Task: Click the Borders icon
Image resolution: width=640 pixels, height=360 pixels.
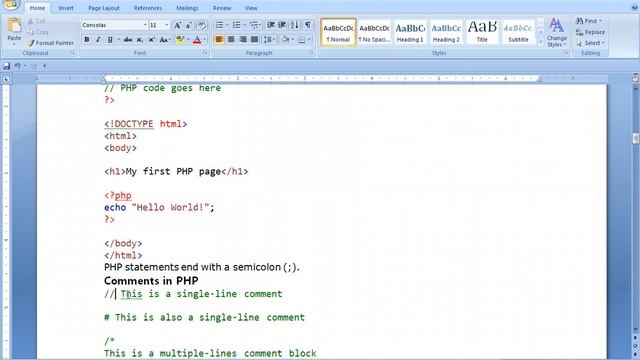Action: click(302, 40)
